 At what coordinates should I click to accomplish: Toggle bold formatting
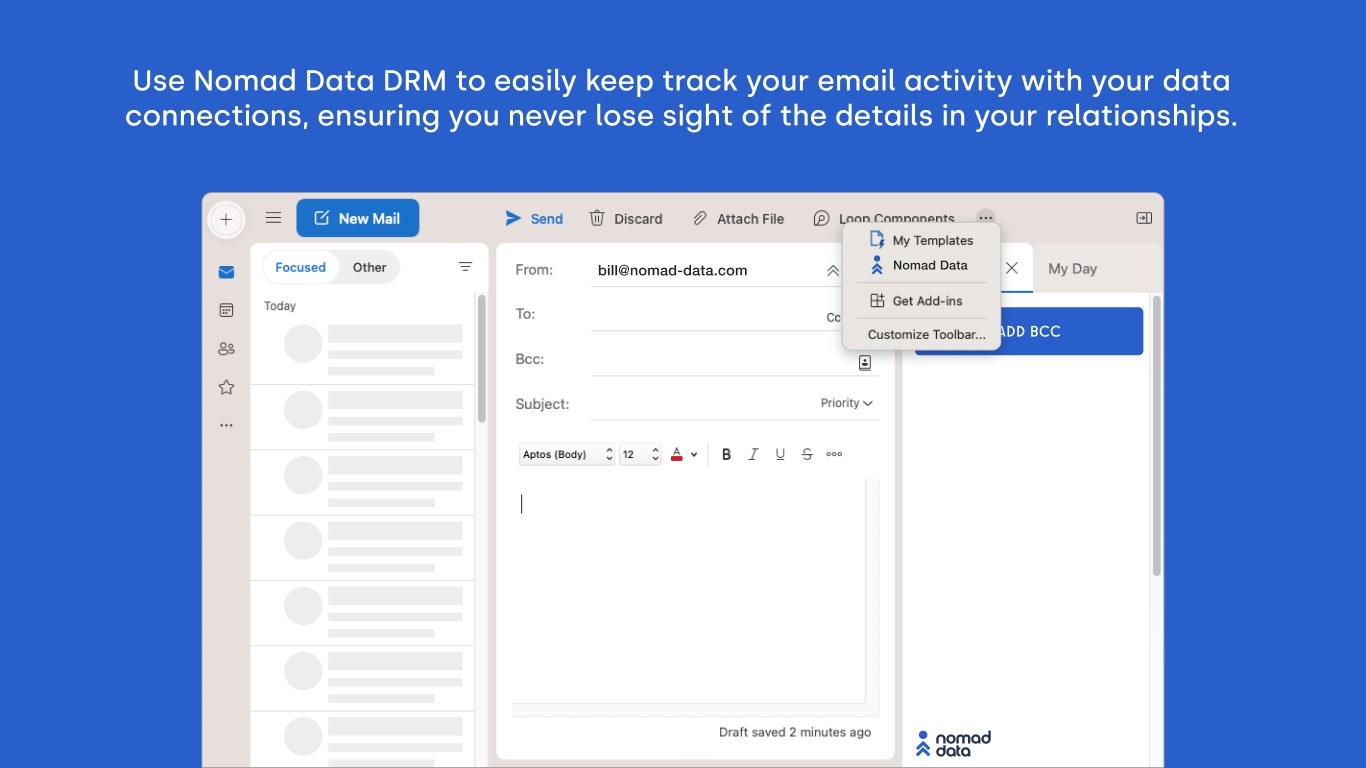[726, 454]
